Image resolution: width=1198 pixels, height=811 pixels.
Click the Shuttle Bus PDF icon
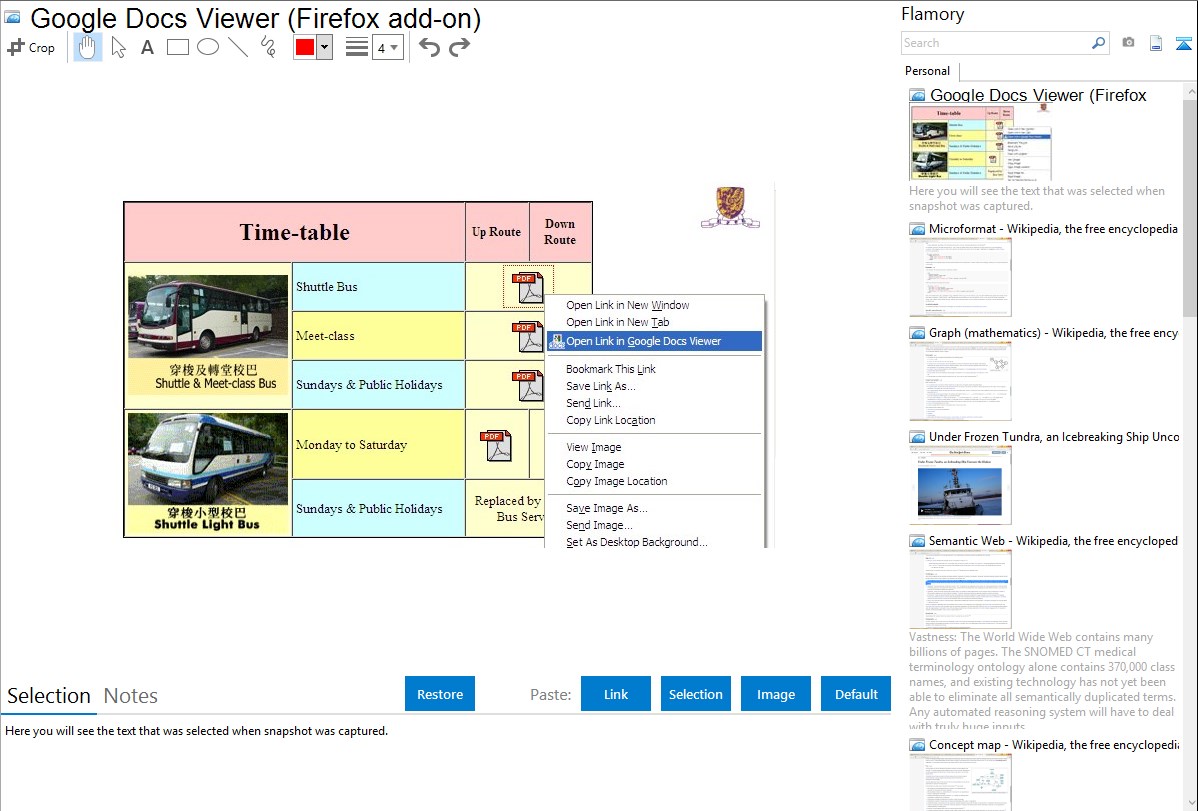coord(528,287)
